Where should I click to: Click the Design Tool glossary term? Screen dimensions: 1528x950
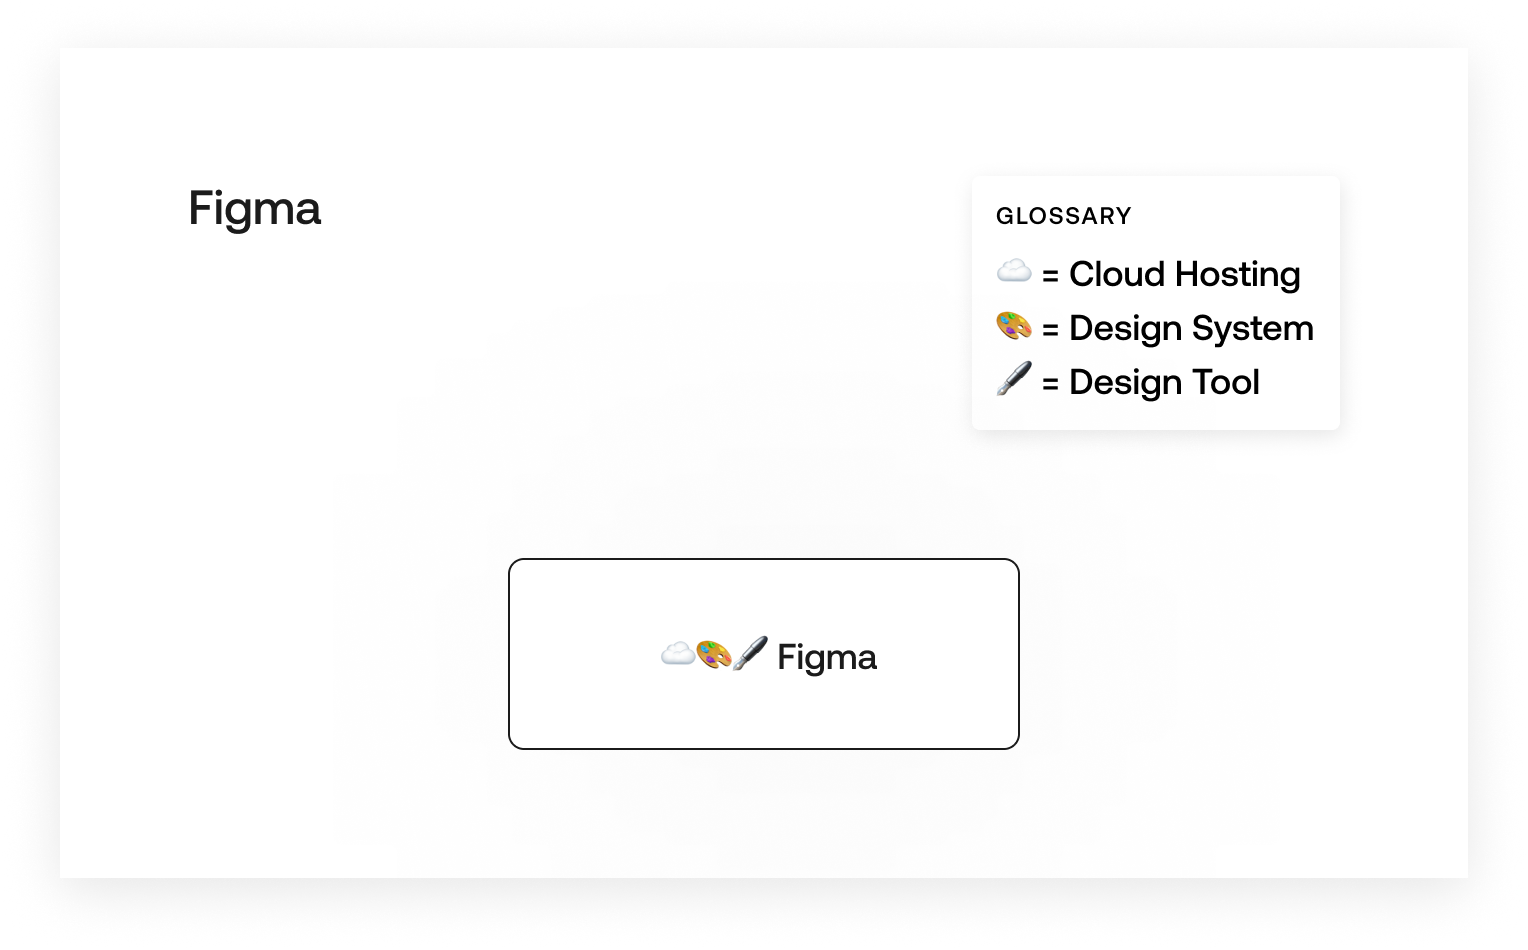[1164, 382]
